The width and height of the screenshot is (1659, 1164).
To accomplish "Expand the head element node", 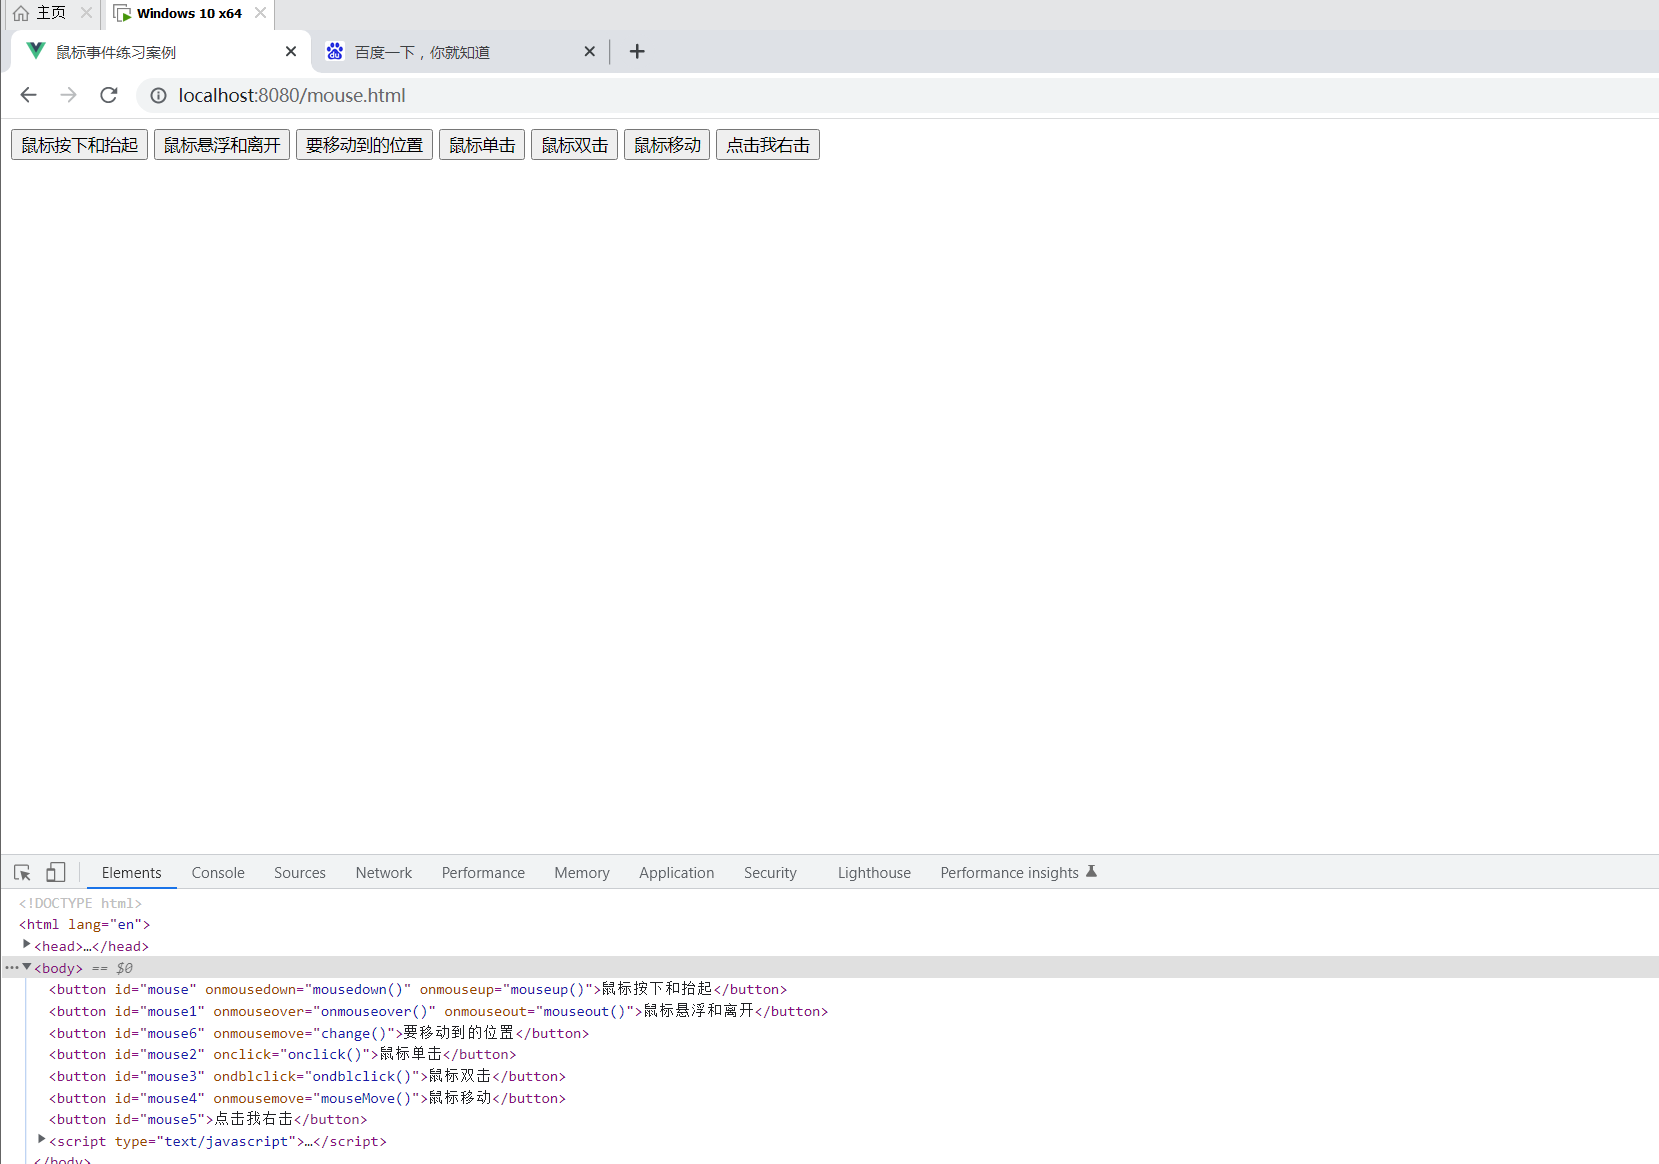I will tap(27, 945).
